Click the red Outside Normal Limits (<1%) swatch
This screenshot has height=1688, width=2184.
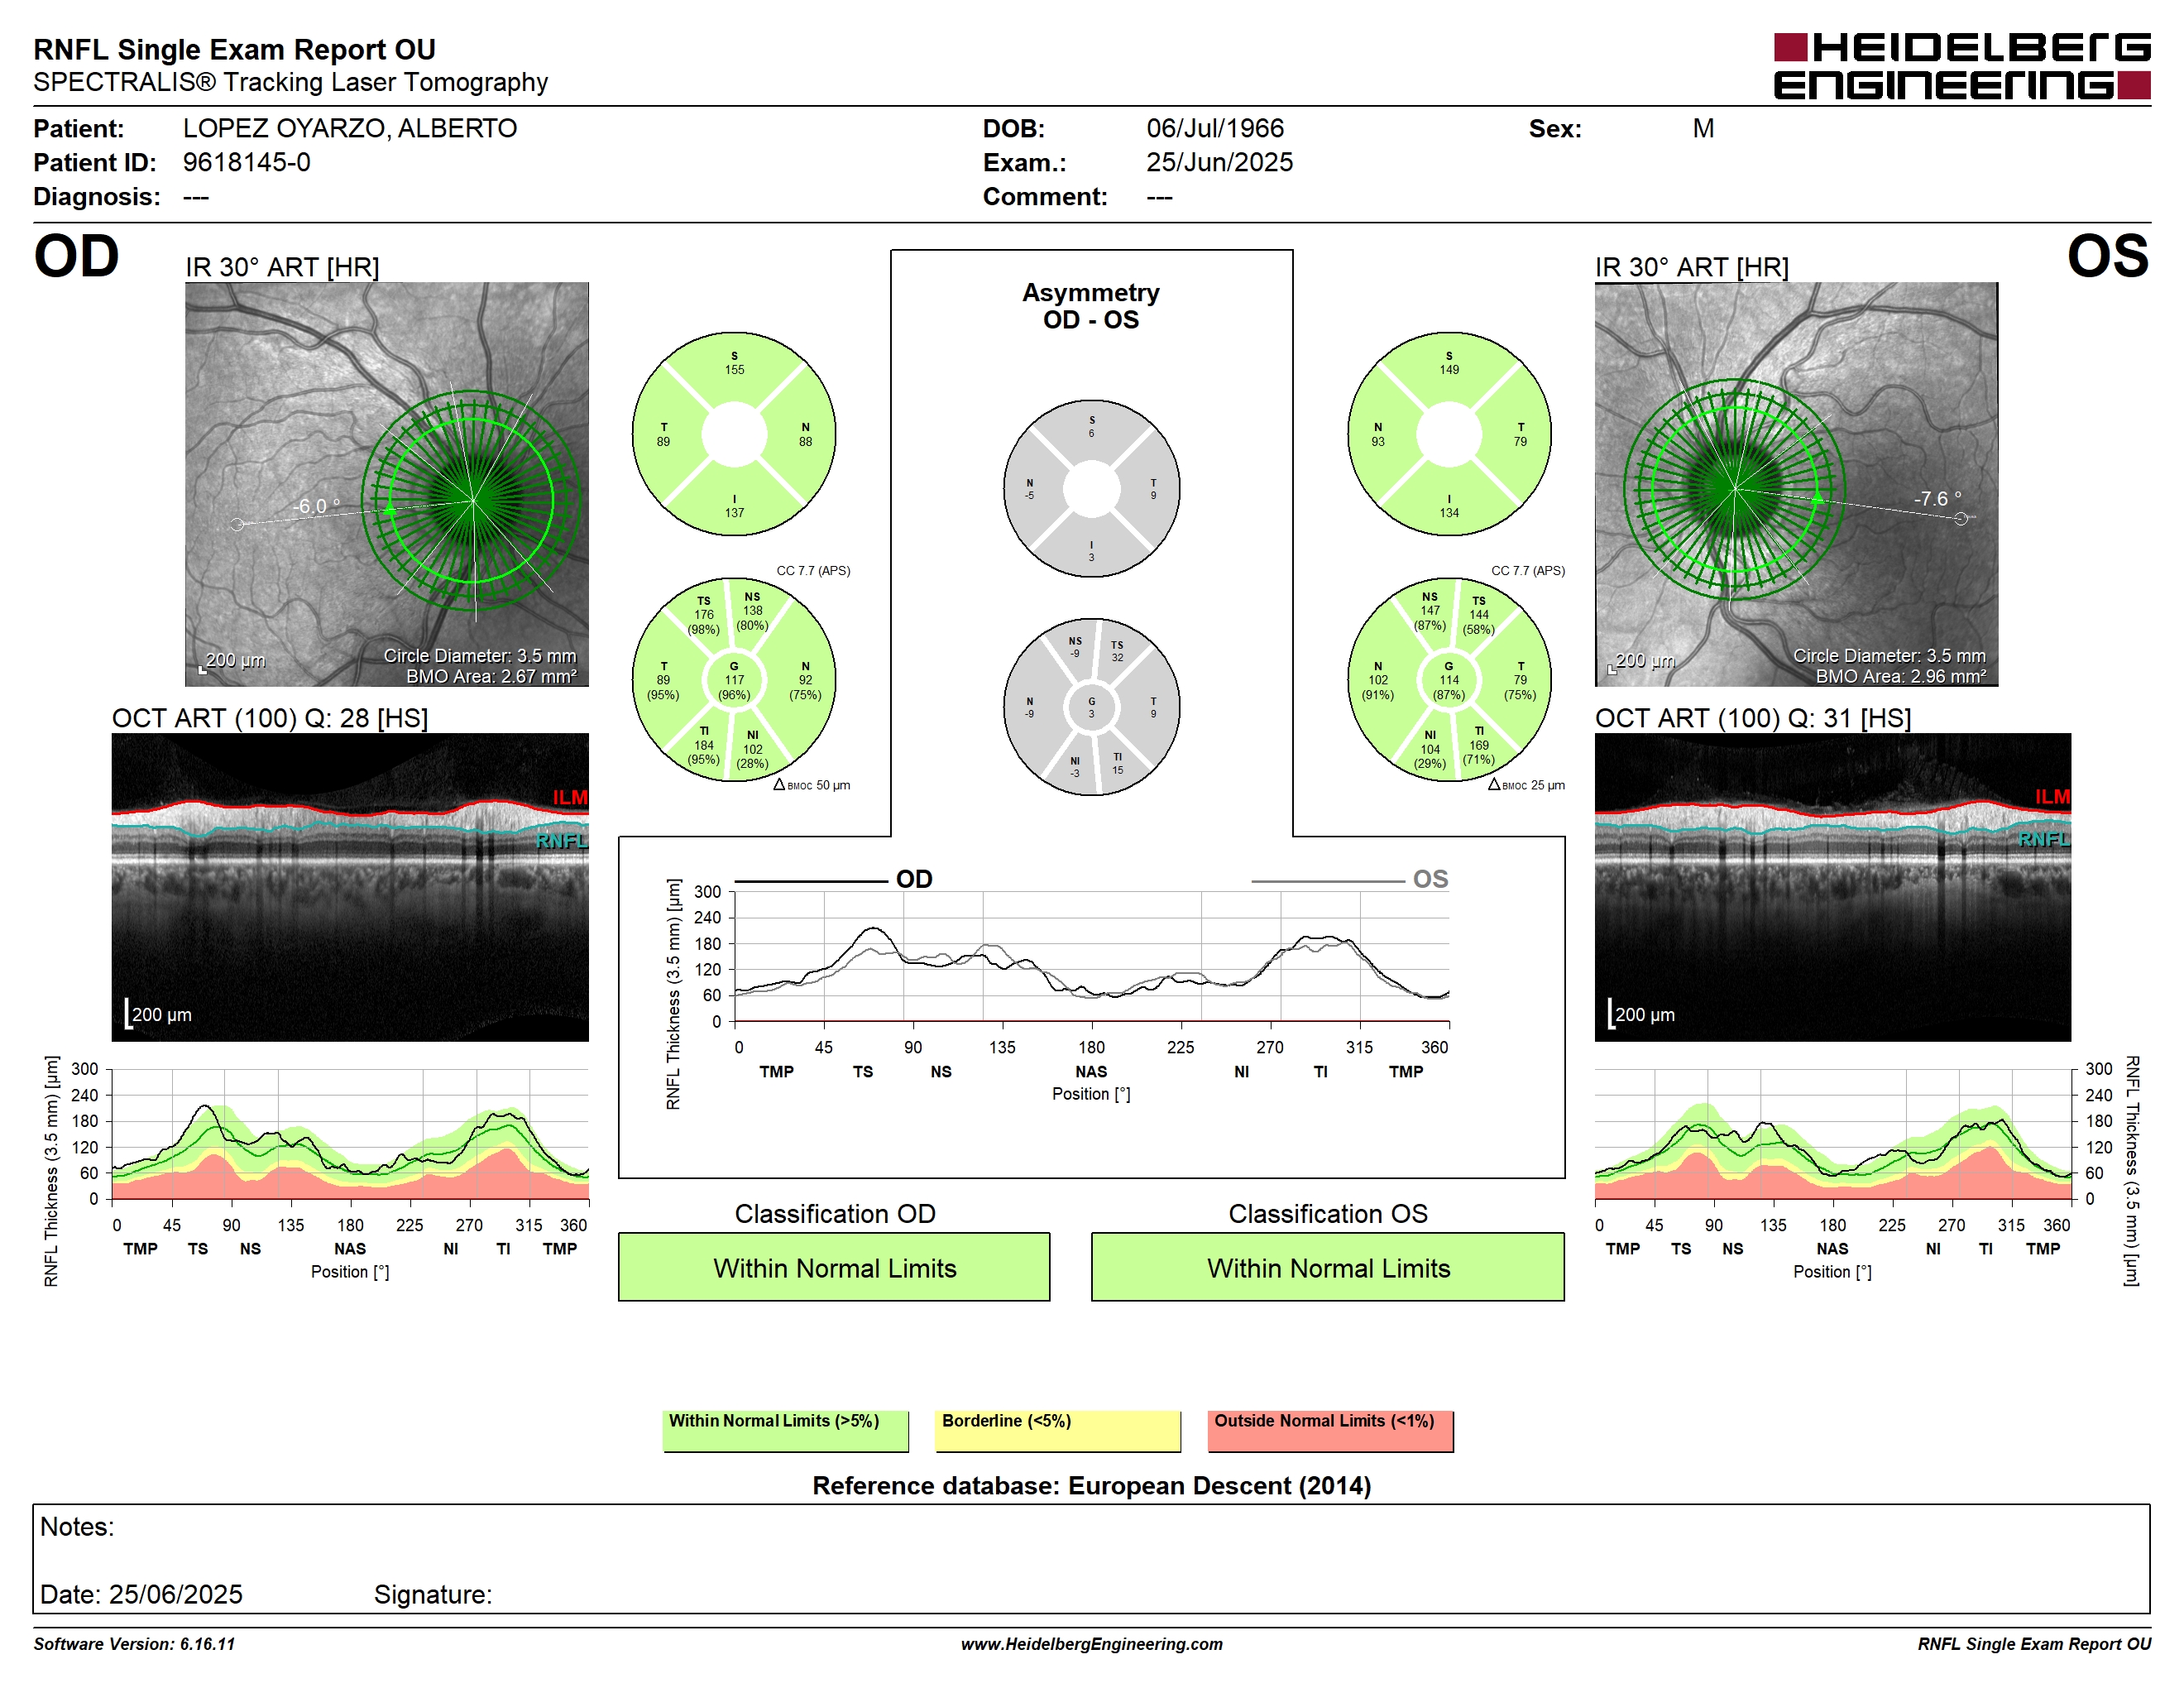point(1330,1431)
